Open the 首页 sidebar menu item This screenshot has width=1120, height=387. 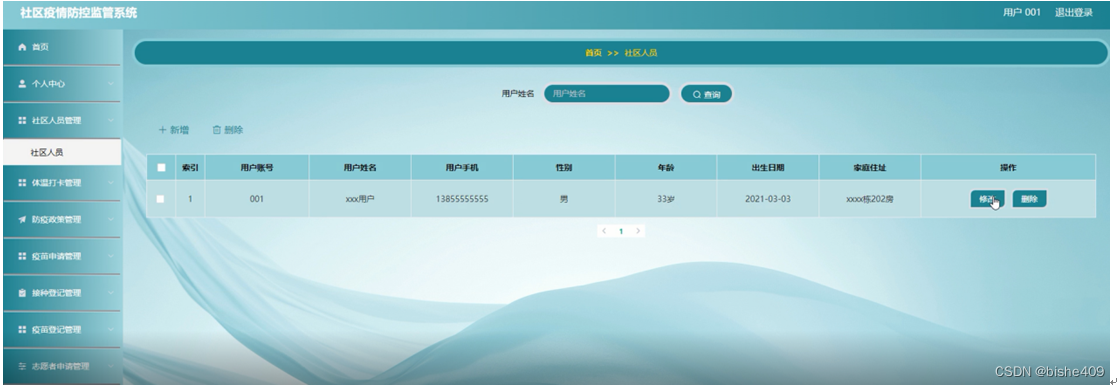[x=62, y=47]
